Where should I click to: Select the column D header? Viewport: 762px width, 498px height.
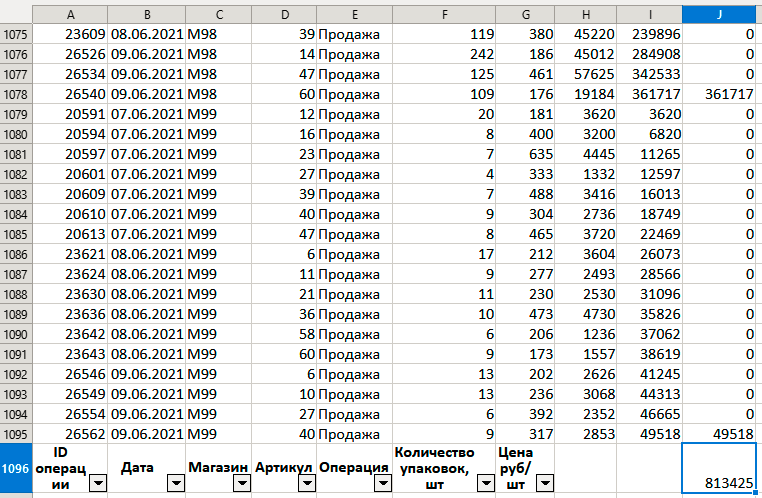pos(284,14)
